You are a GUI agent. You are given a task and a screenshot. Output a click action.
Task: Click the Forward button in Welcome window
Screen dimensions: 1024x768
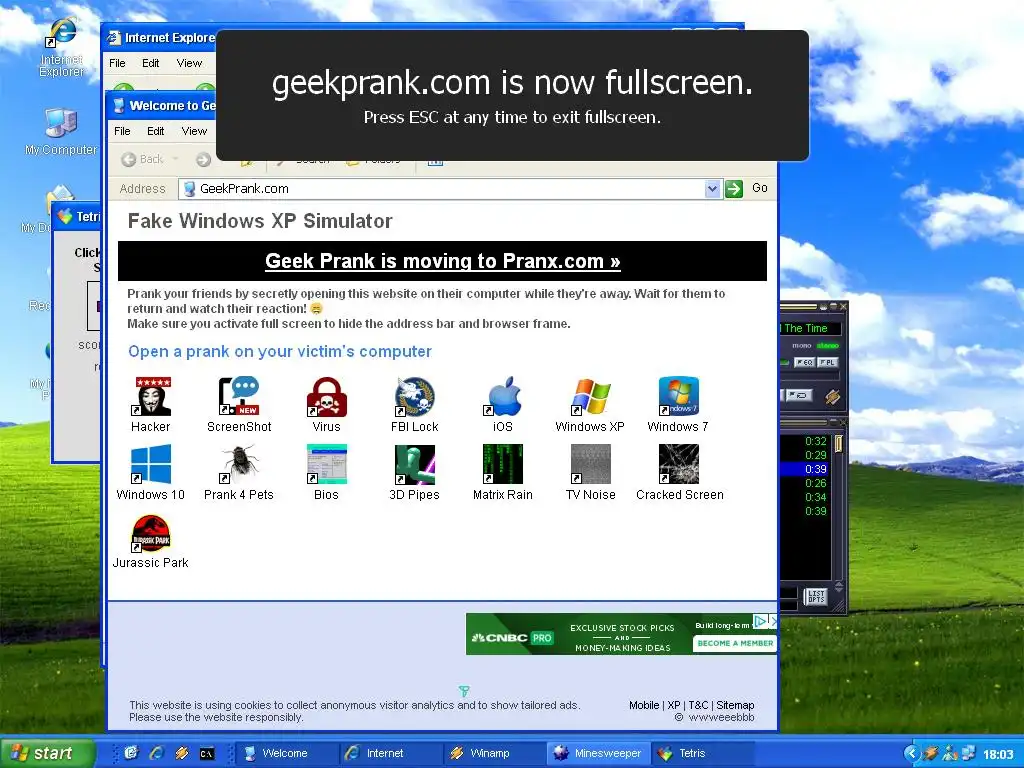click(x=203, y=159)
